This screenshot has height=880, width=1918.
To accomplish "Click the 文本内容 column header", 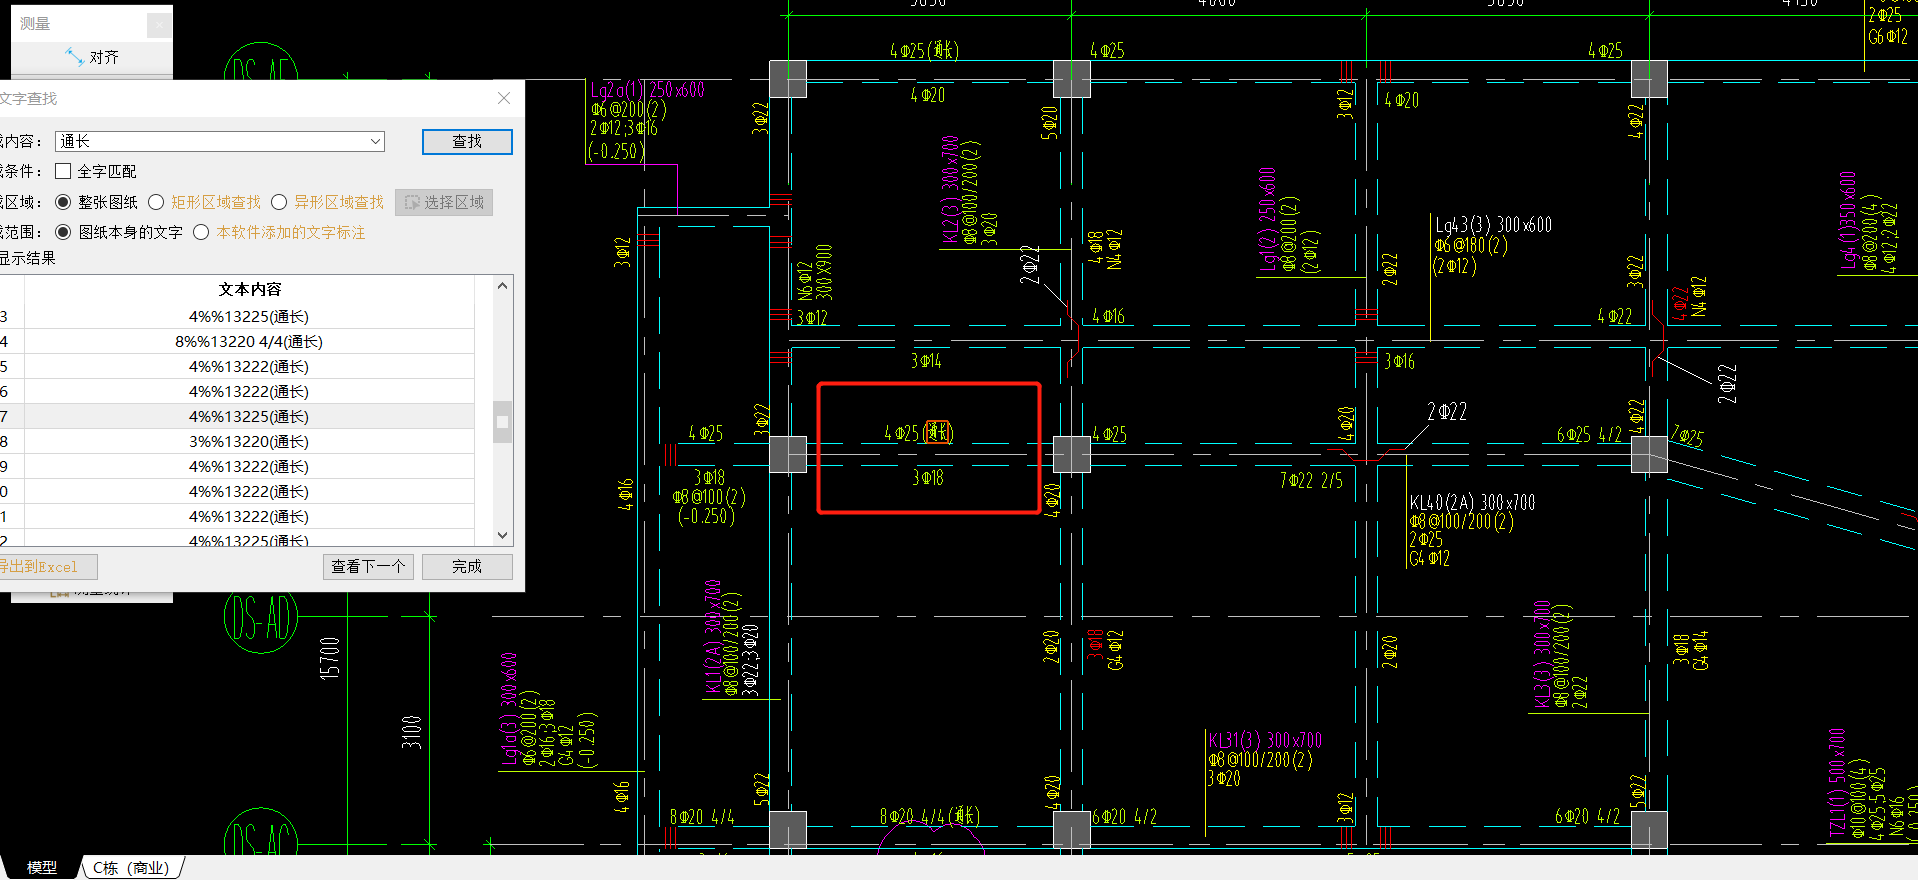I will click(x=250, y=289).
